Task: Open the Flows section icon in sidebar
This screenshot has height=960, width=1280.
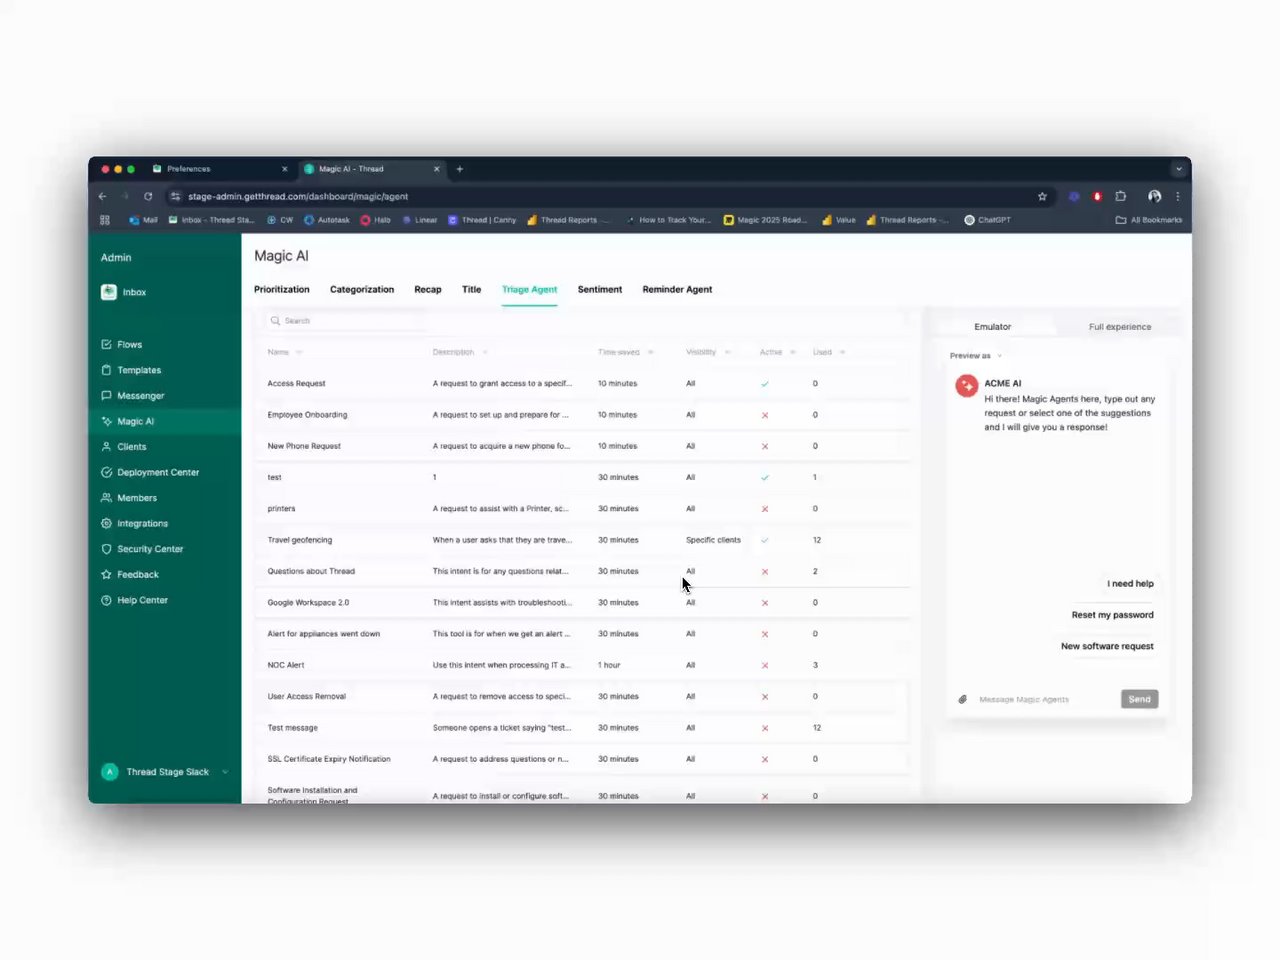Action: coord(106,344)
